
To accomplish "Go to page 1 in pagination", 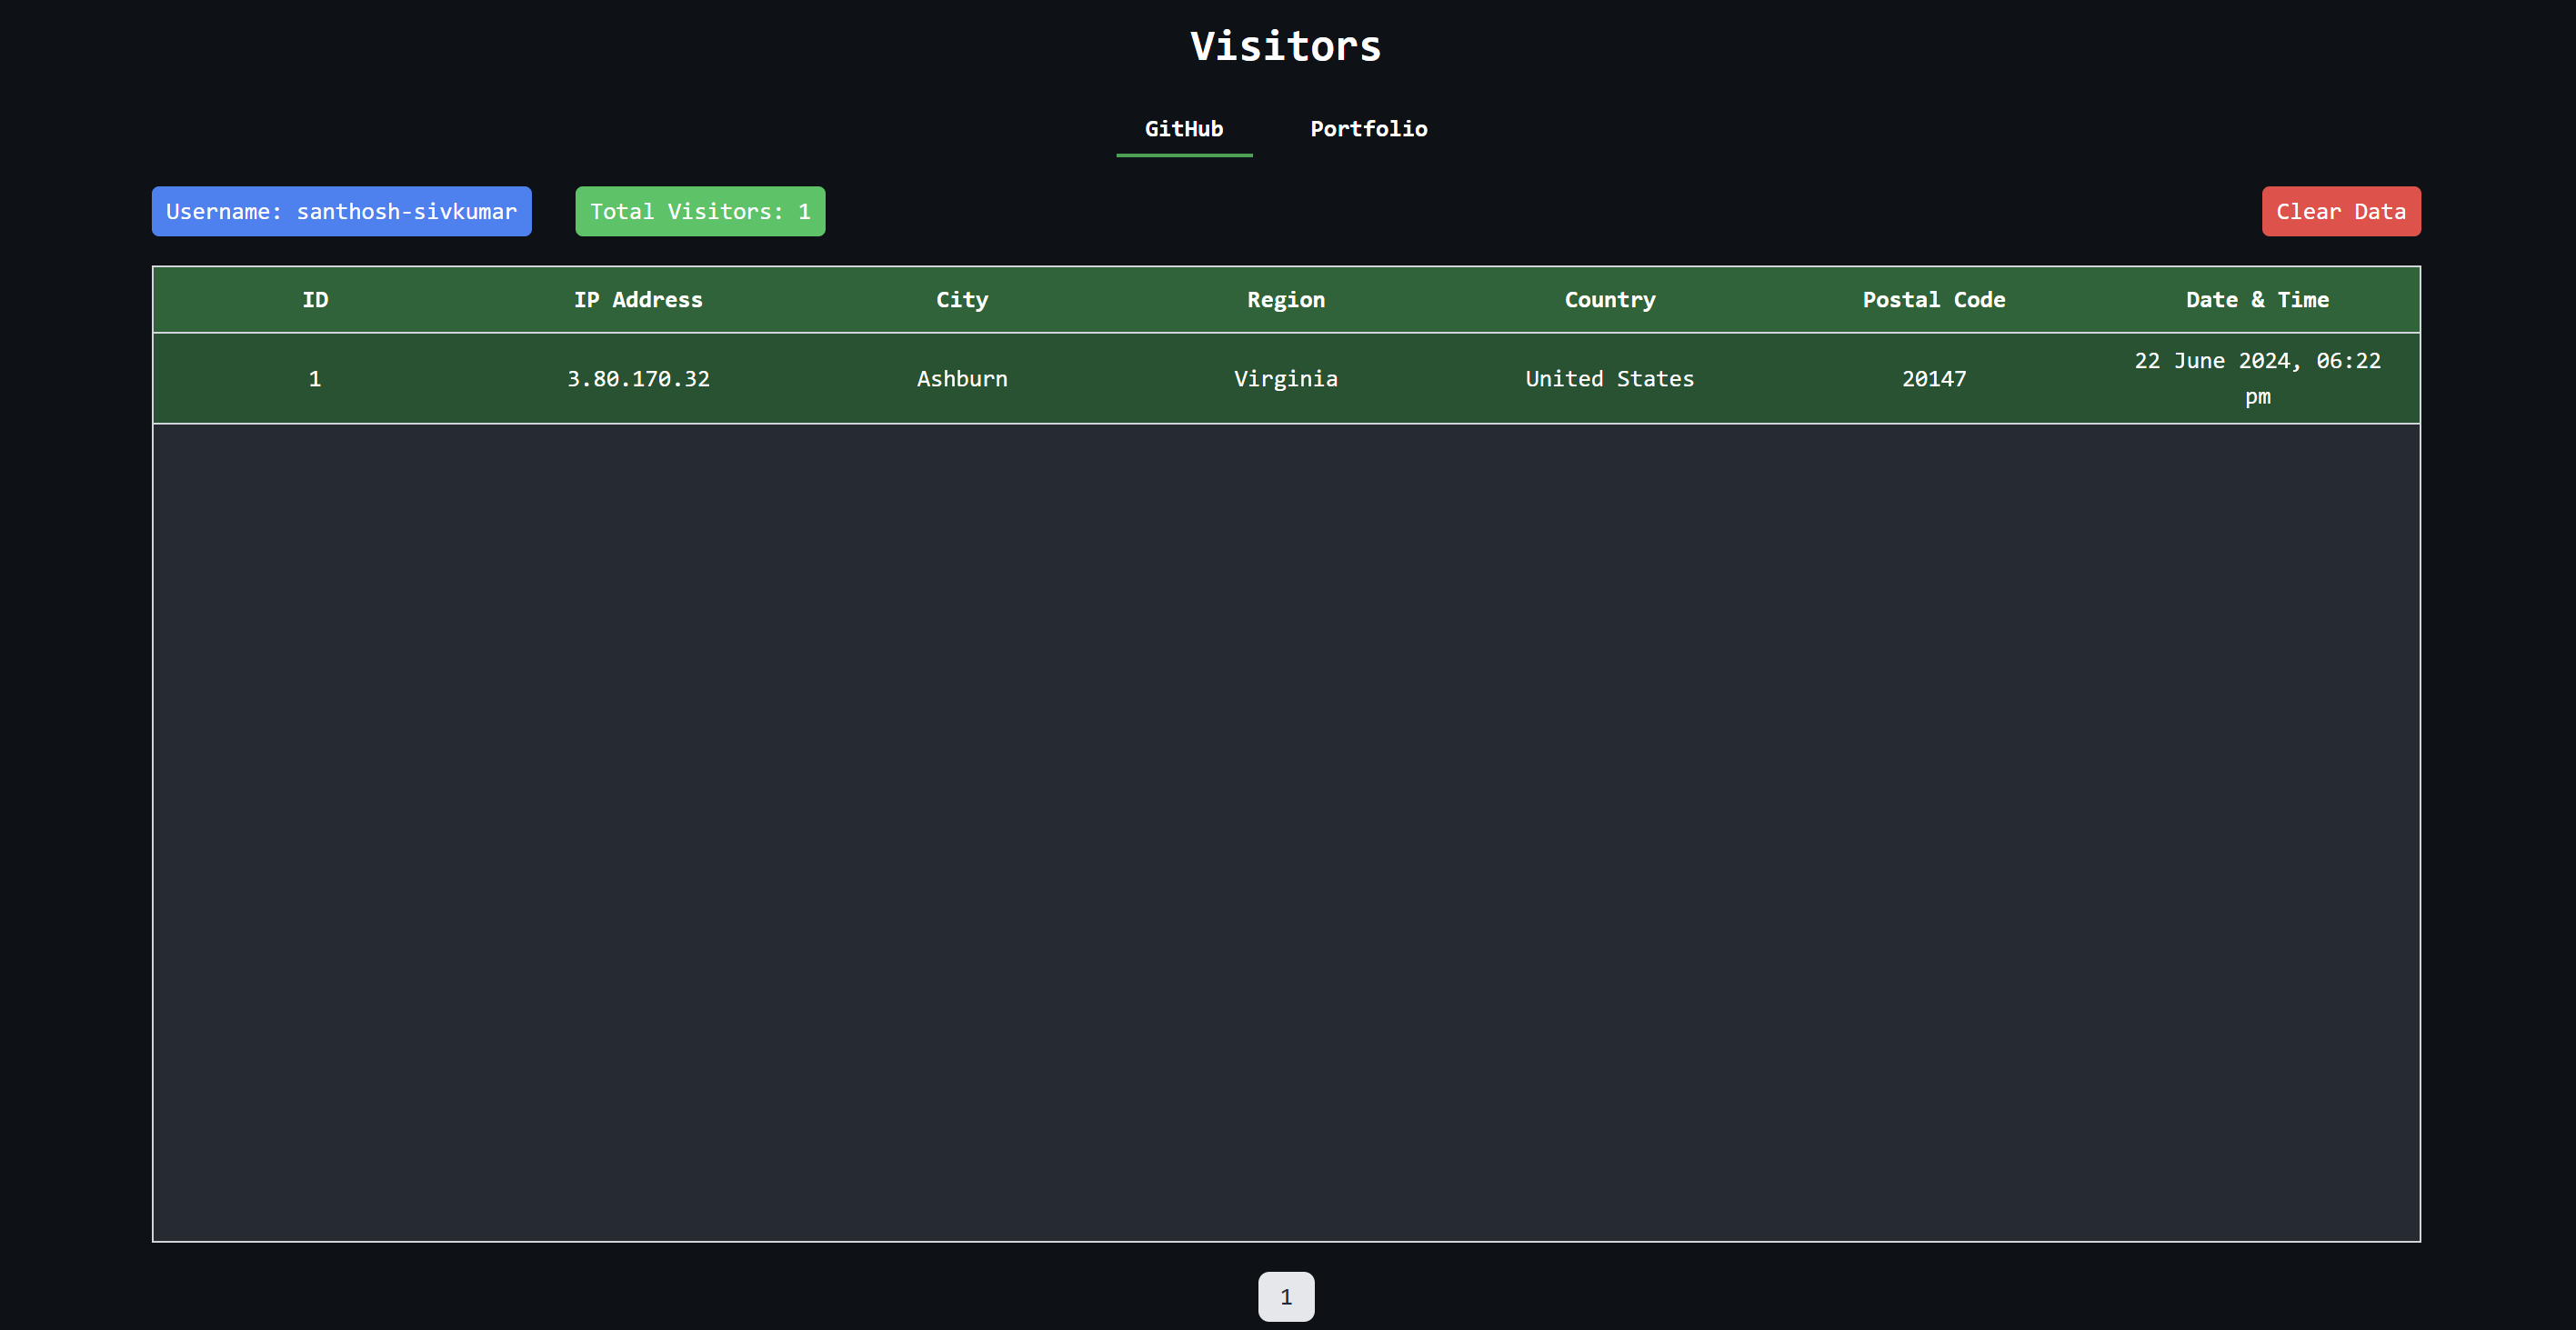I will (1286, 1296).
